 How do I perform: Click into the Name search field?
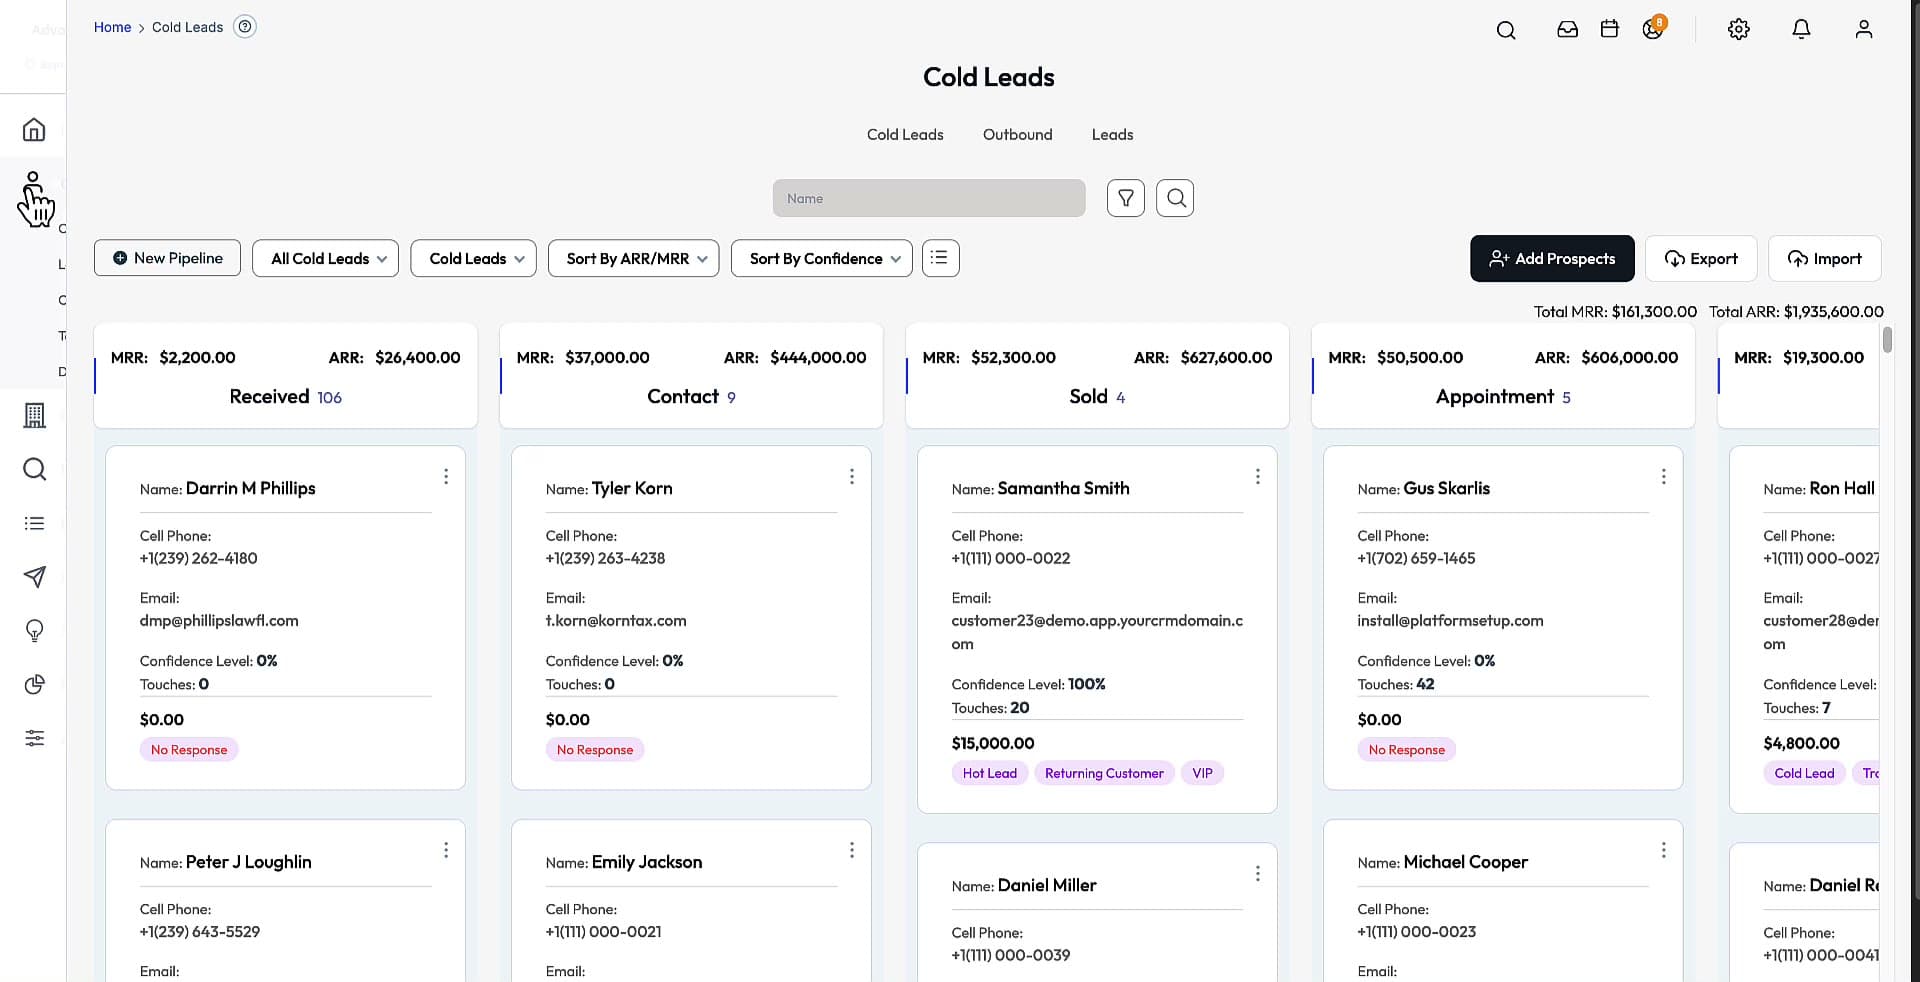[x=929, y=198]
